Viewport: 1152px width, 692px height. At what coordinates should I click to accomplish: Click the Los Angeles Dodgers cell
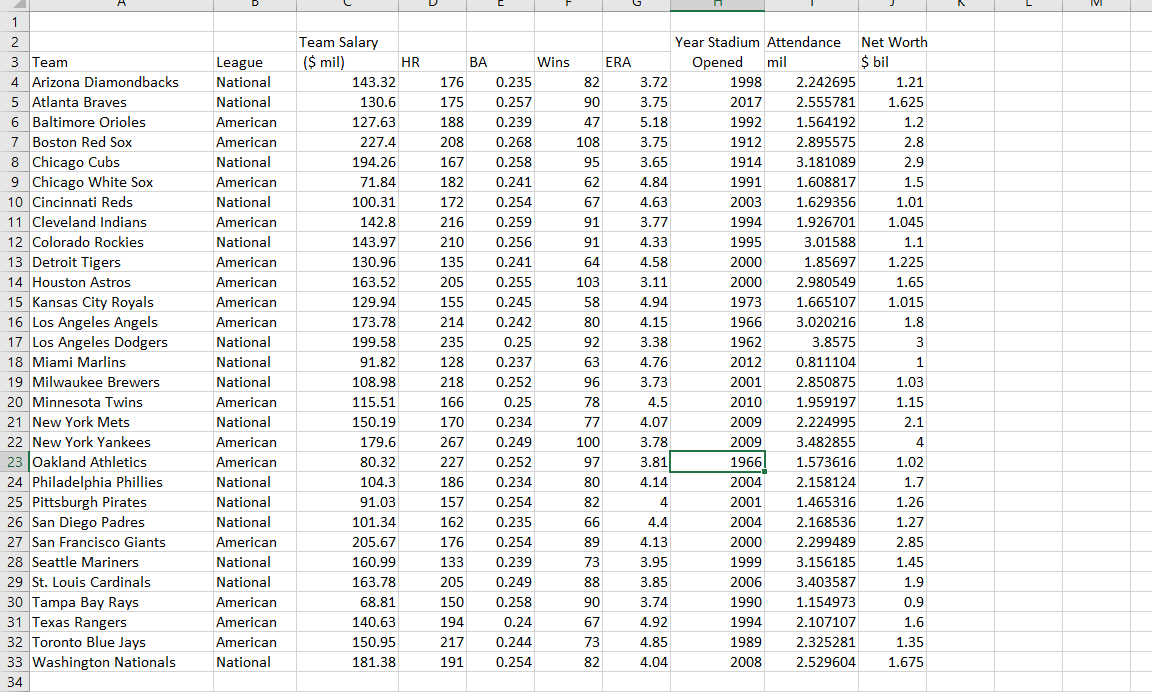(121, 342)
